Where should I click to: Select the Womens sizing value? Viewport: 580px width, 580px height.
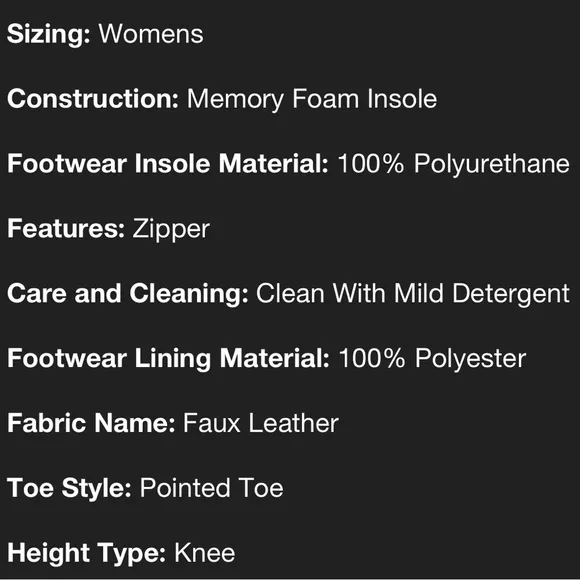[151, 34]
